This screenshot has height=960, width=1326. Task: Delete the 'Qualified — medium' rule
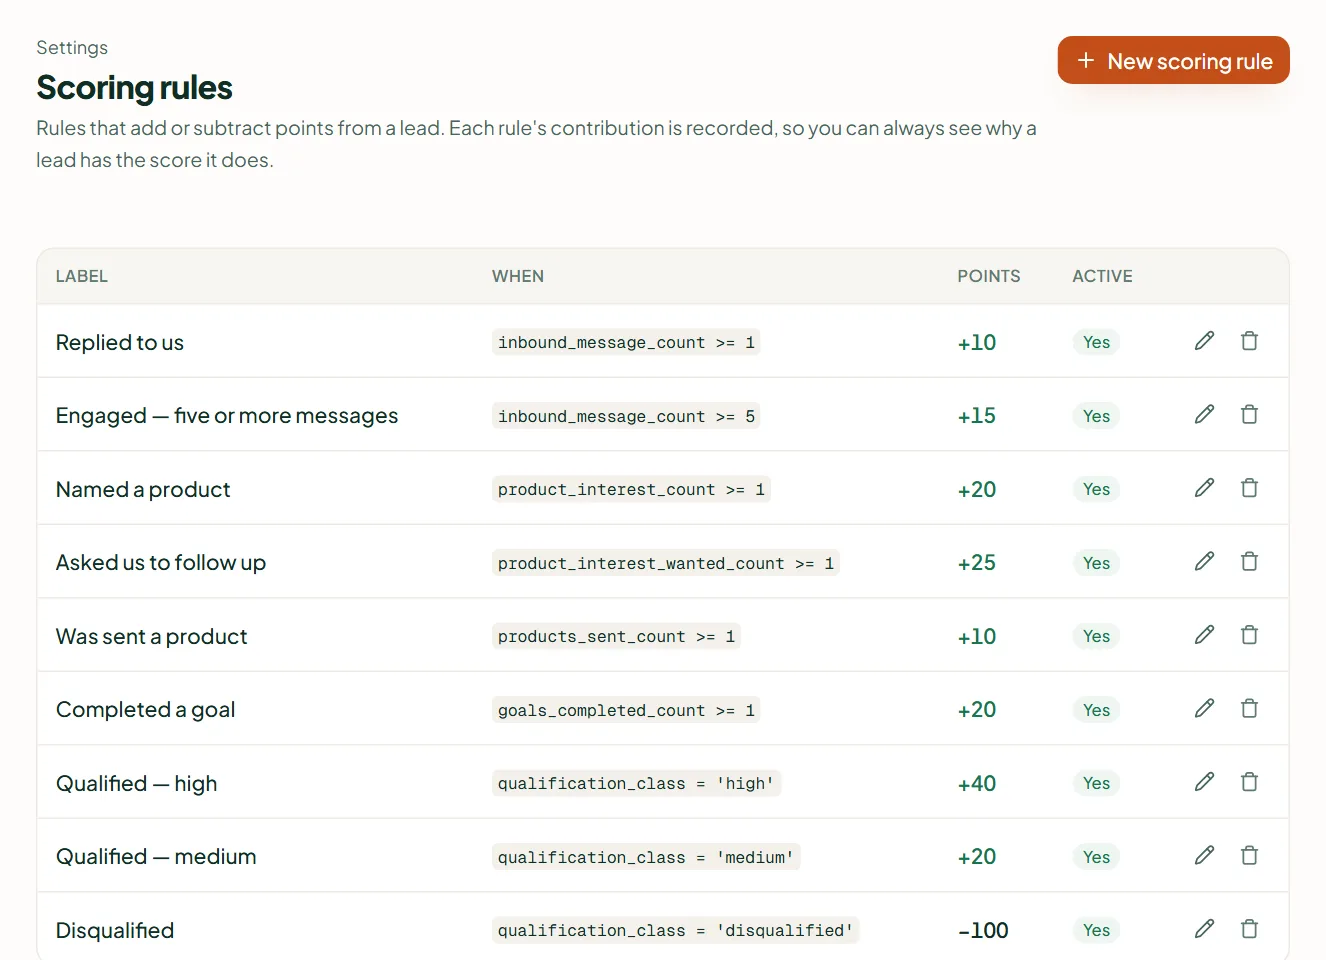point(1249,855)
